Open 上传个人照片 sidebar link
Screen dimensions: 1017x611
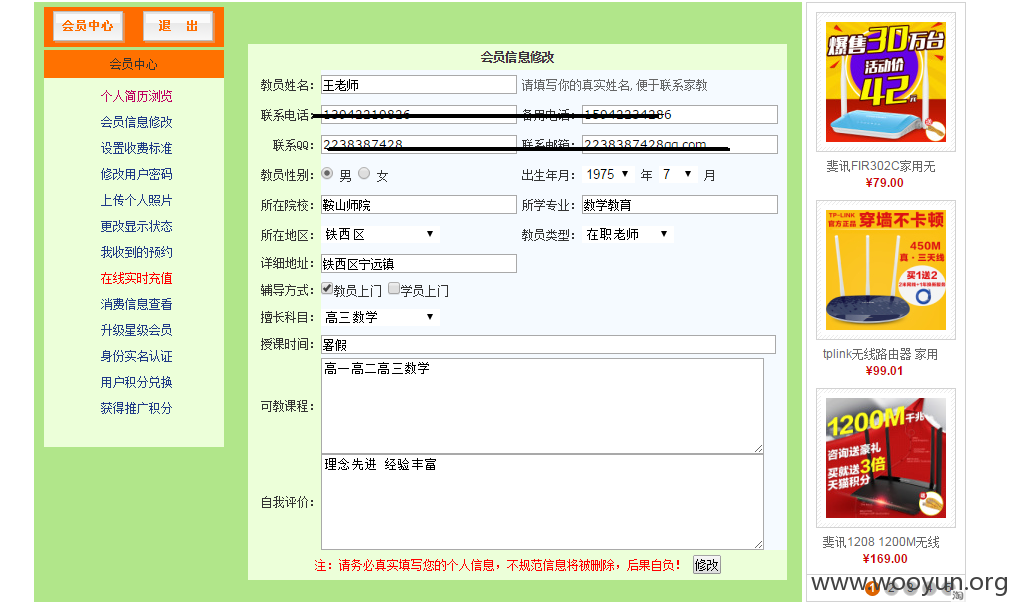click(x=136, y=200)
